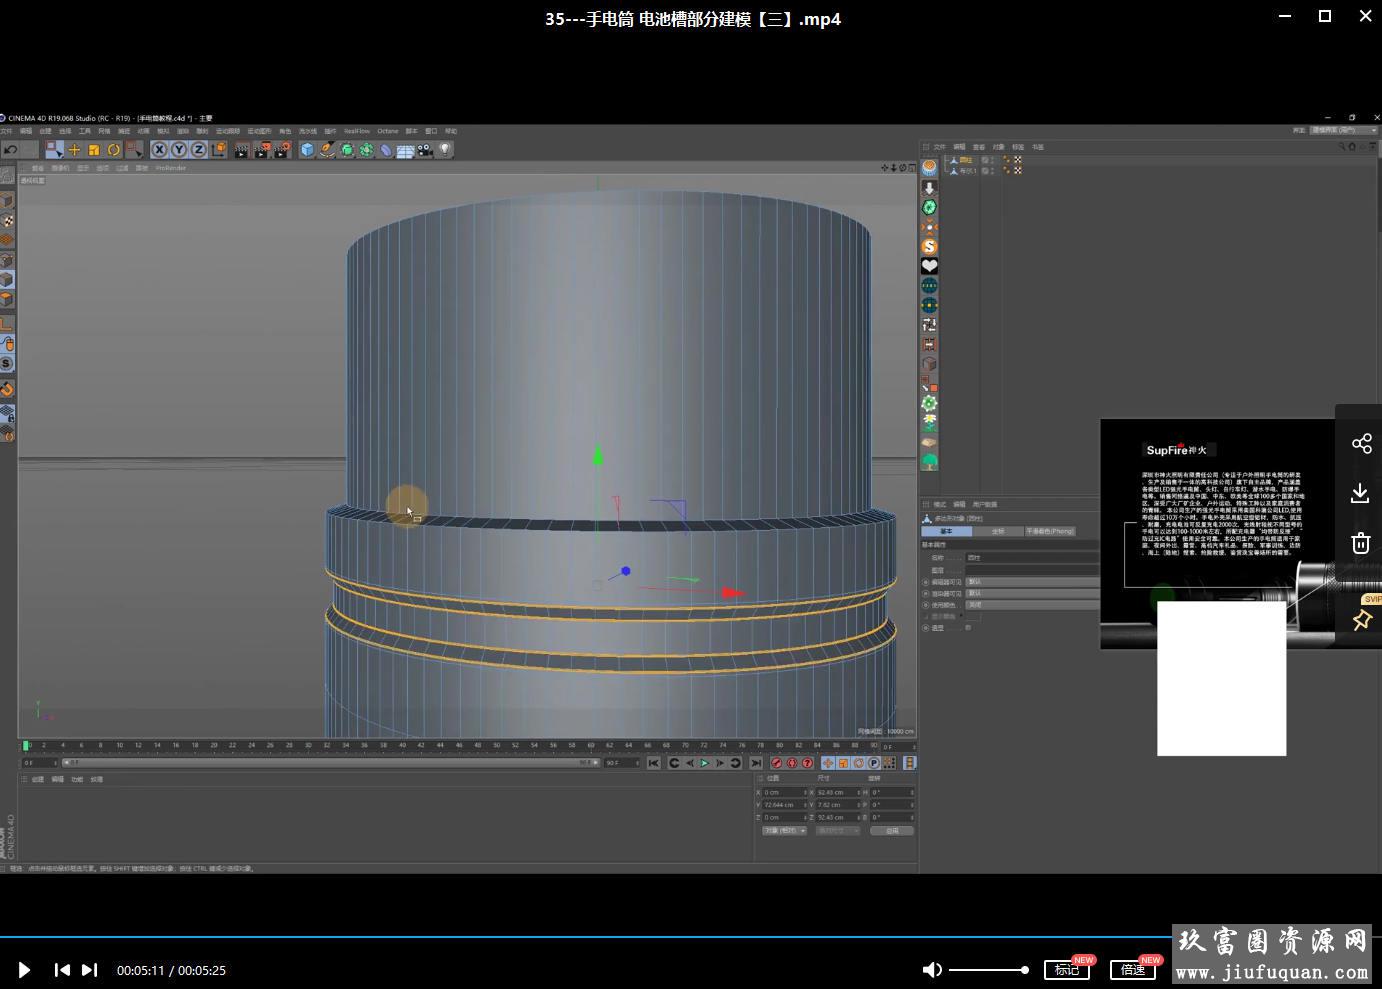Click the position Y field 72.644 cm
The height and width of the screenshot is (989, 1382).
785,804
